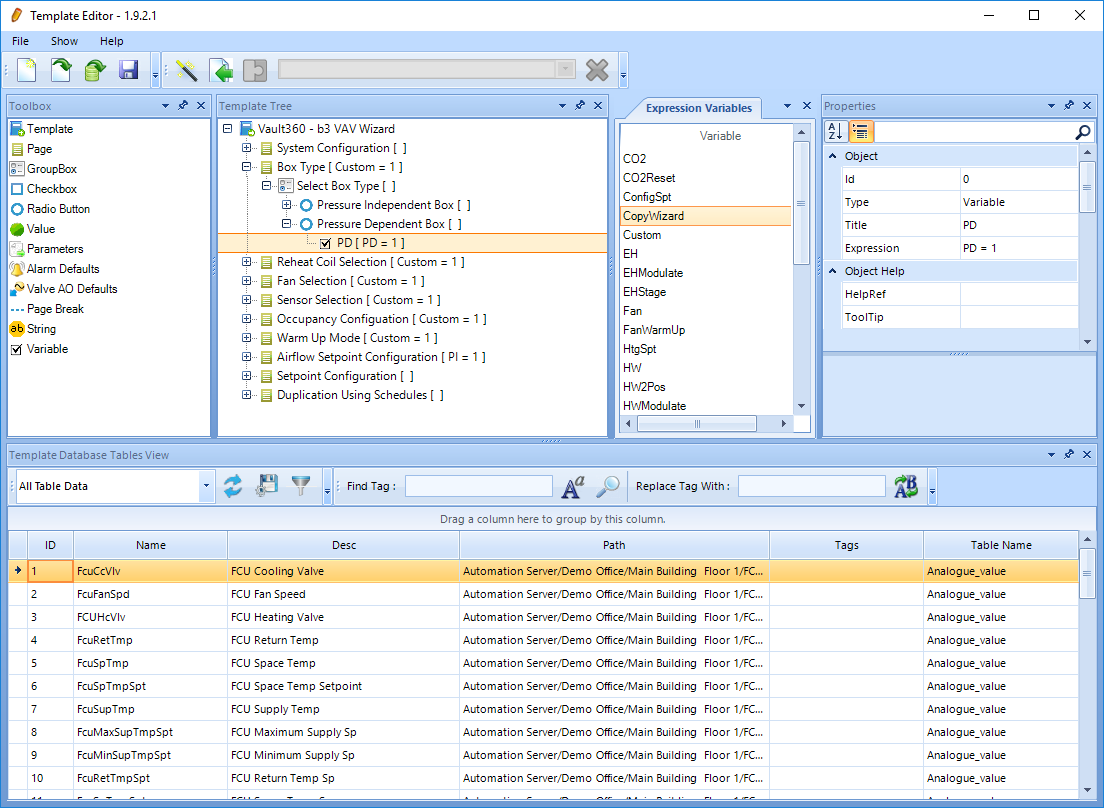Click the filter funnel icon

(x=301, y=486)
